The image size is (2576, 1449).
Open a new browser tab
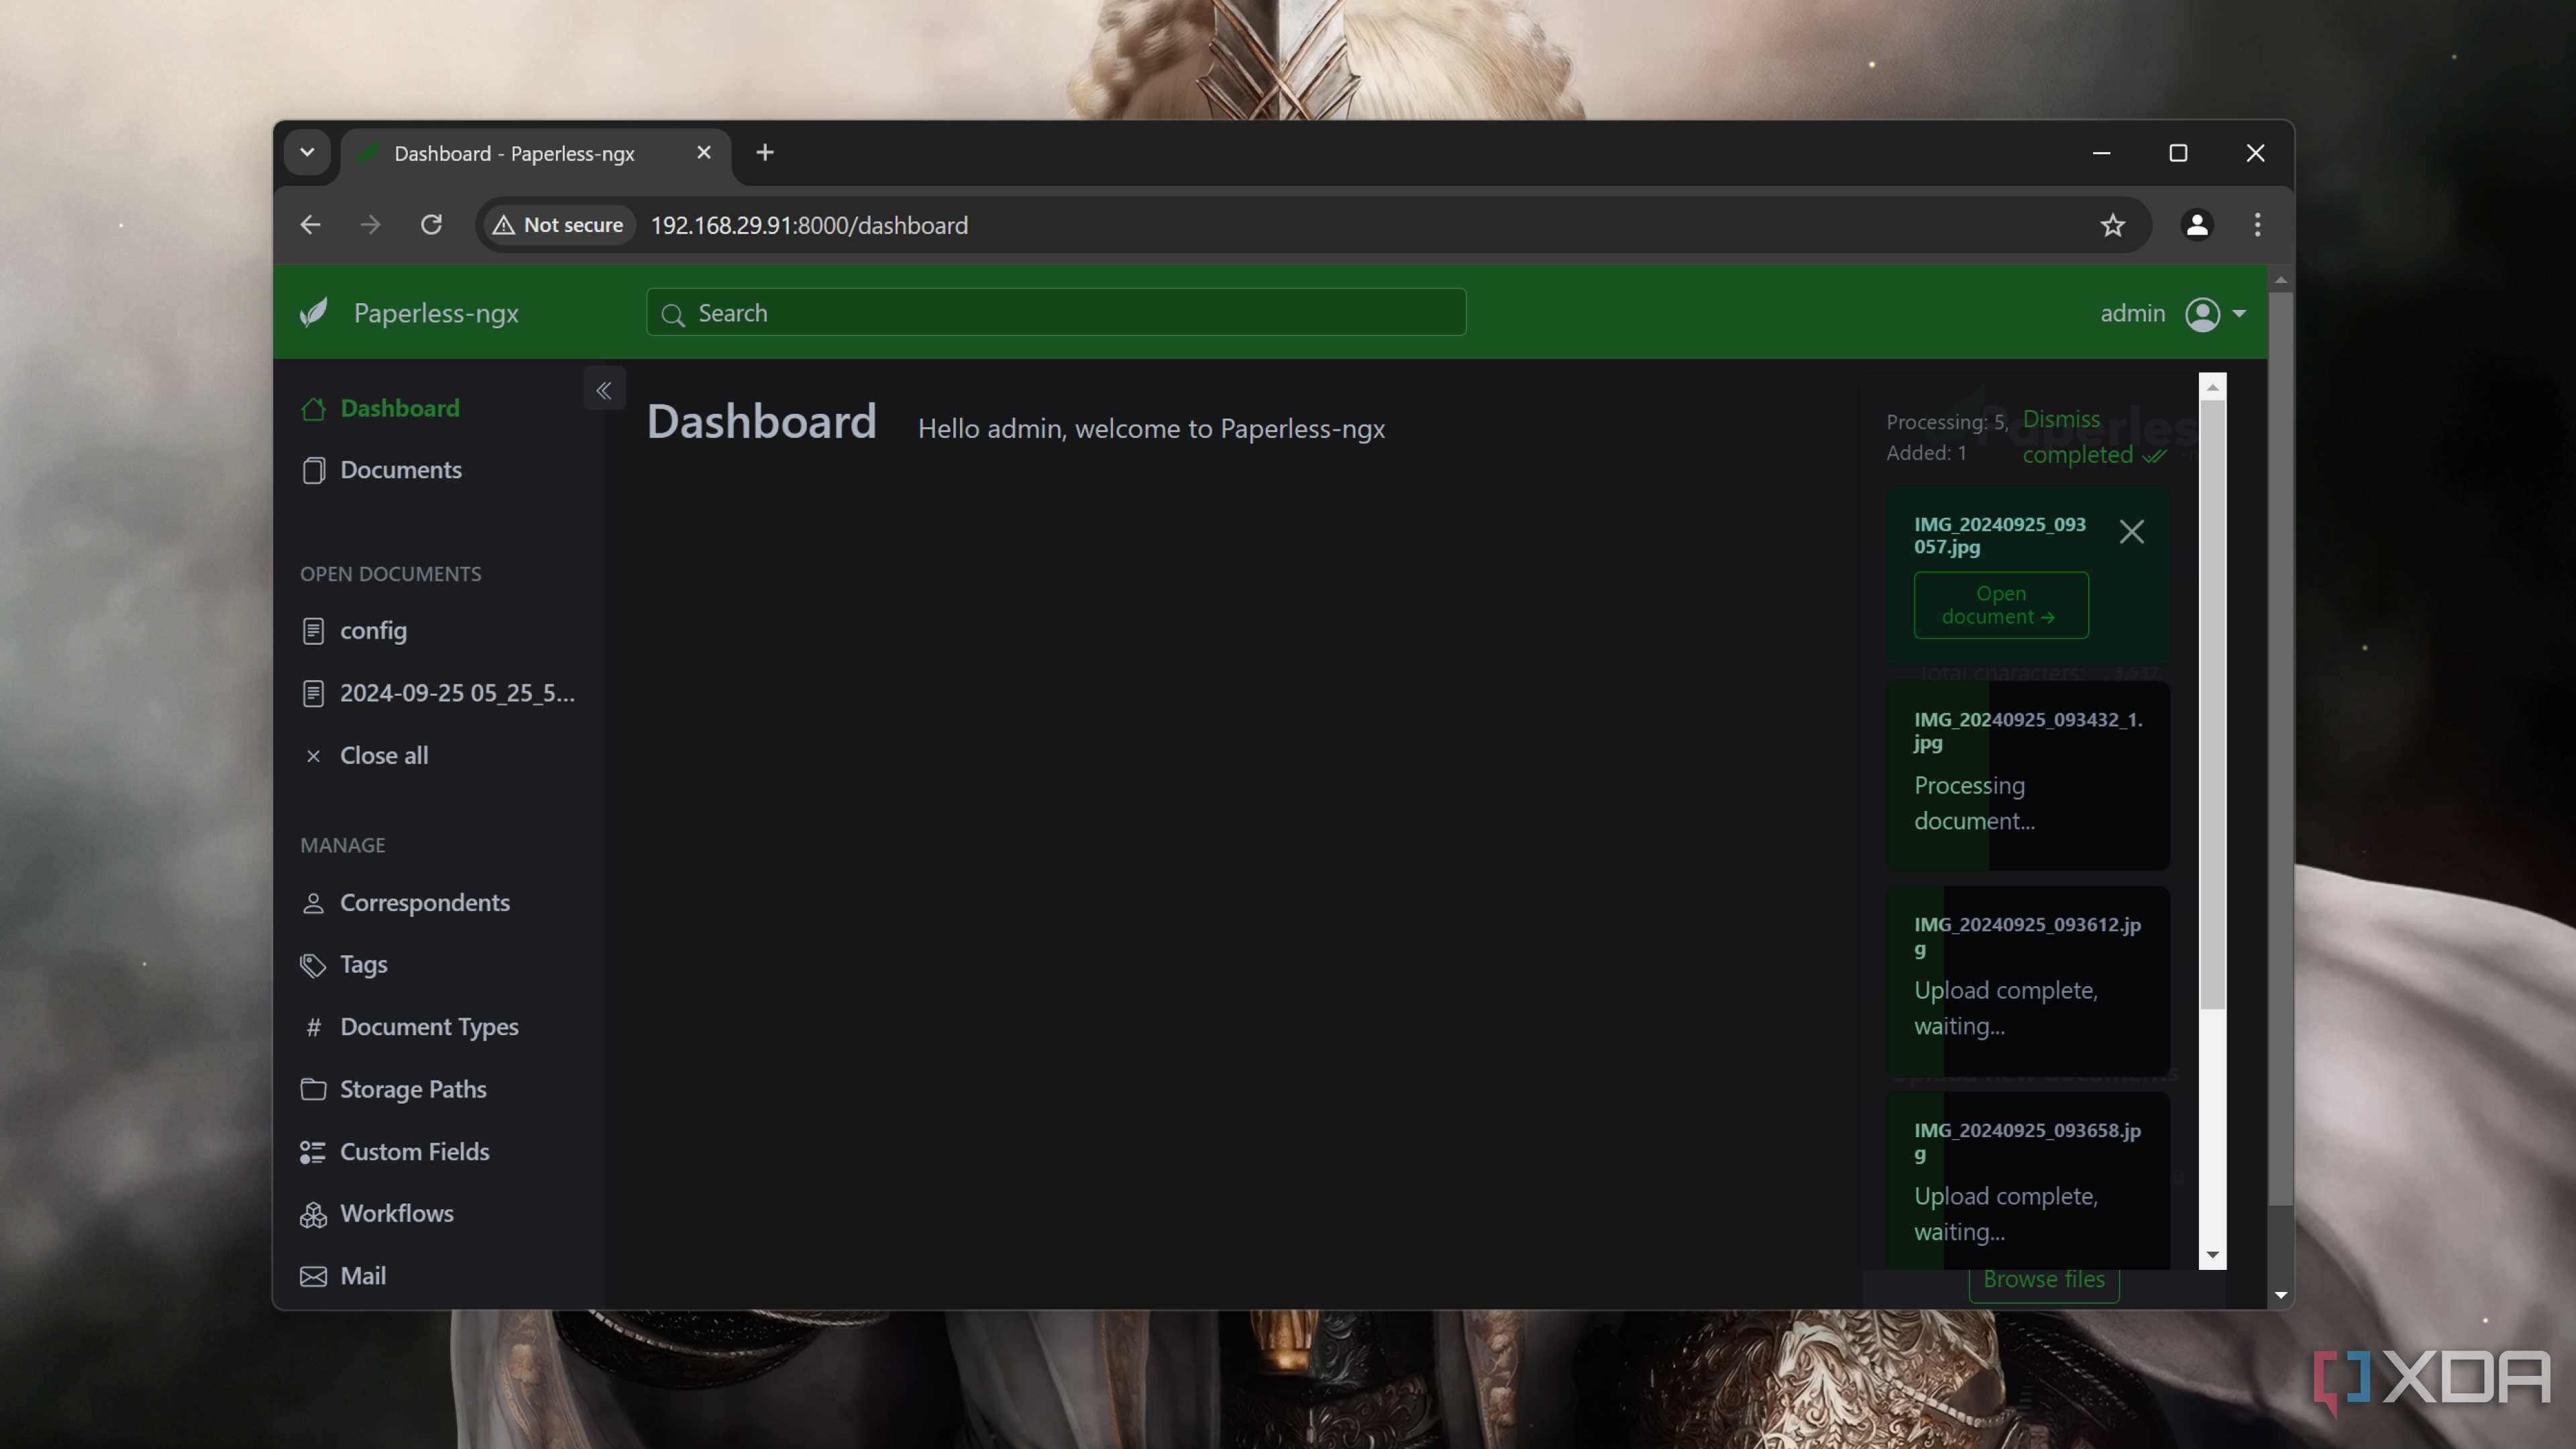[765, 153]
